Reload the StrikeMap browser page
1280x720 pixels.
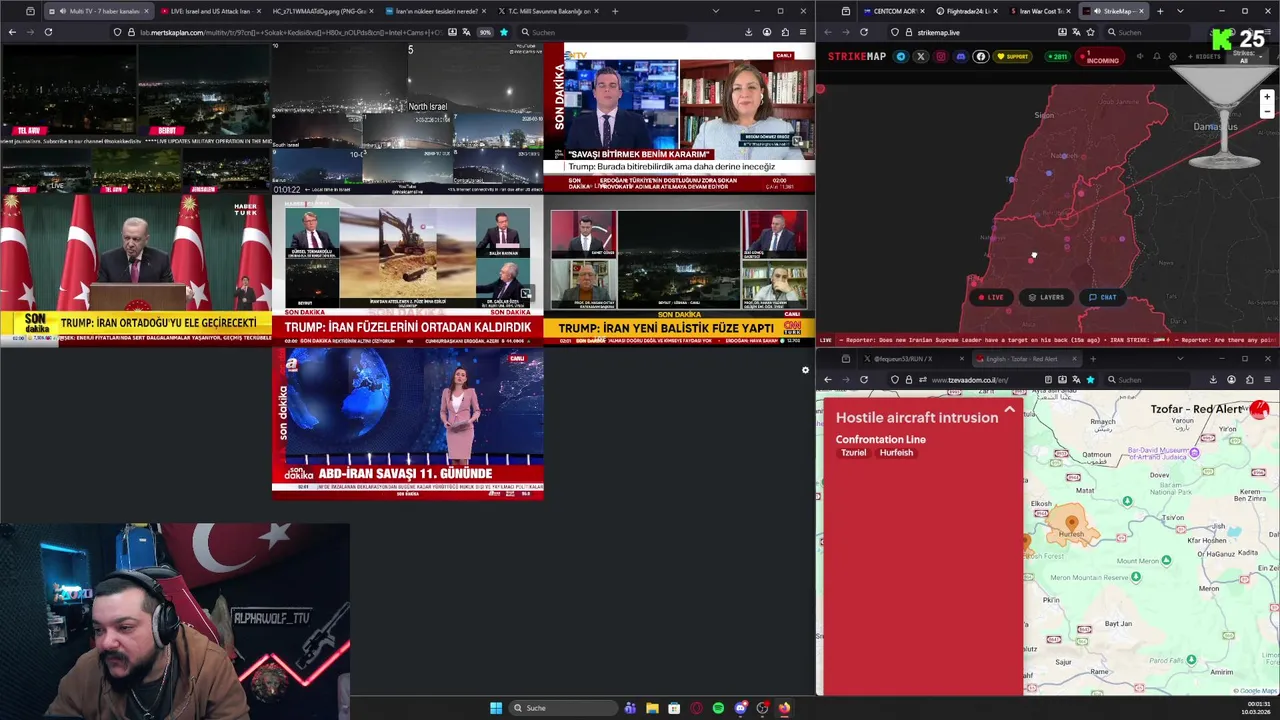(x=864, y=32)
